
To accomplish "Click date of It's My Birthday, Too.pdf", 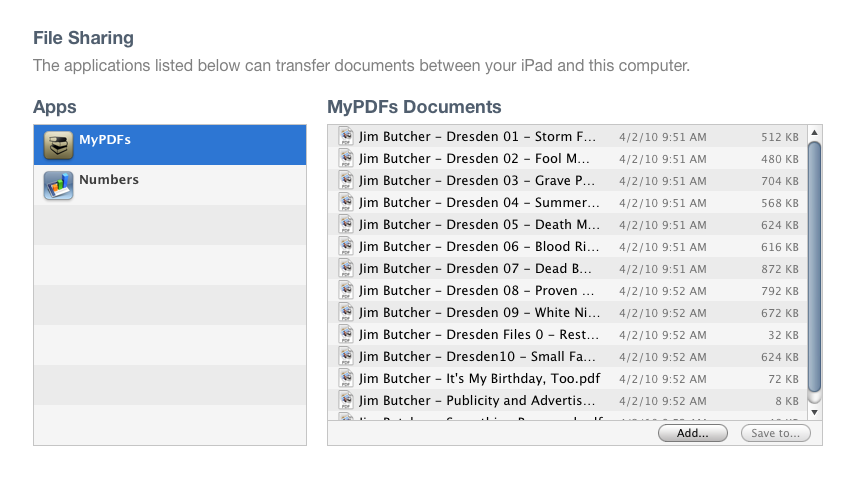I will pyautogui.click(x=663, y=379).
